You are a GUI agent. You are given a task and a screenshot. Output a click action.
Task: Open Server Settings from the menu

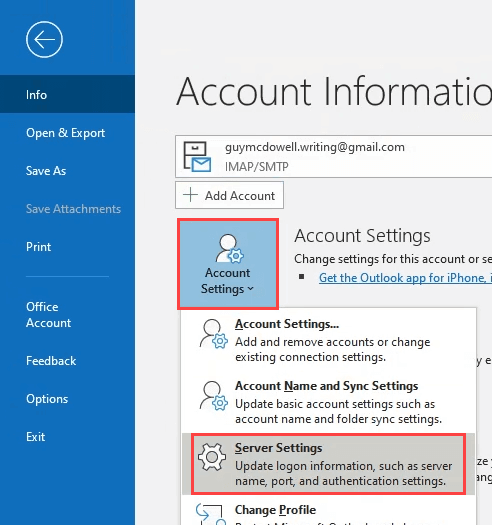pos(328,464)
